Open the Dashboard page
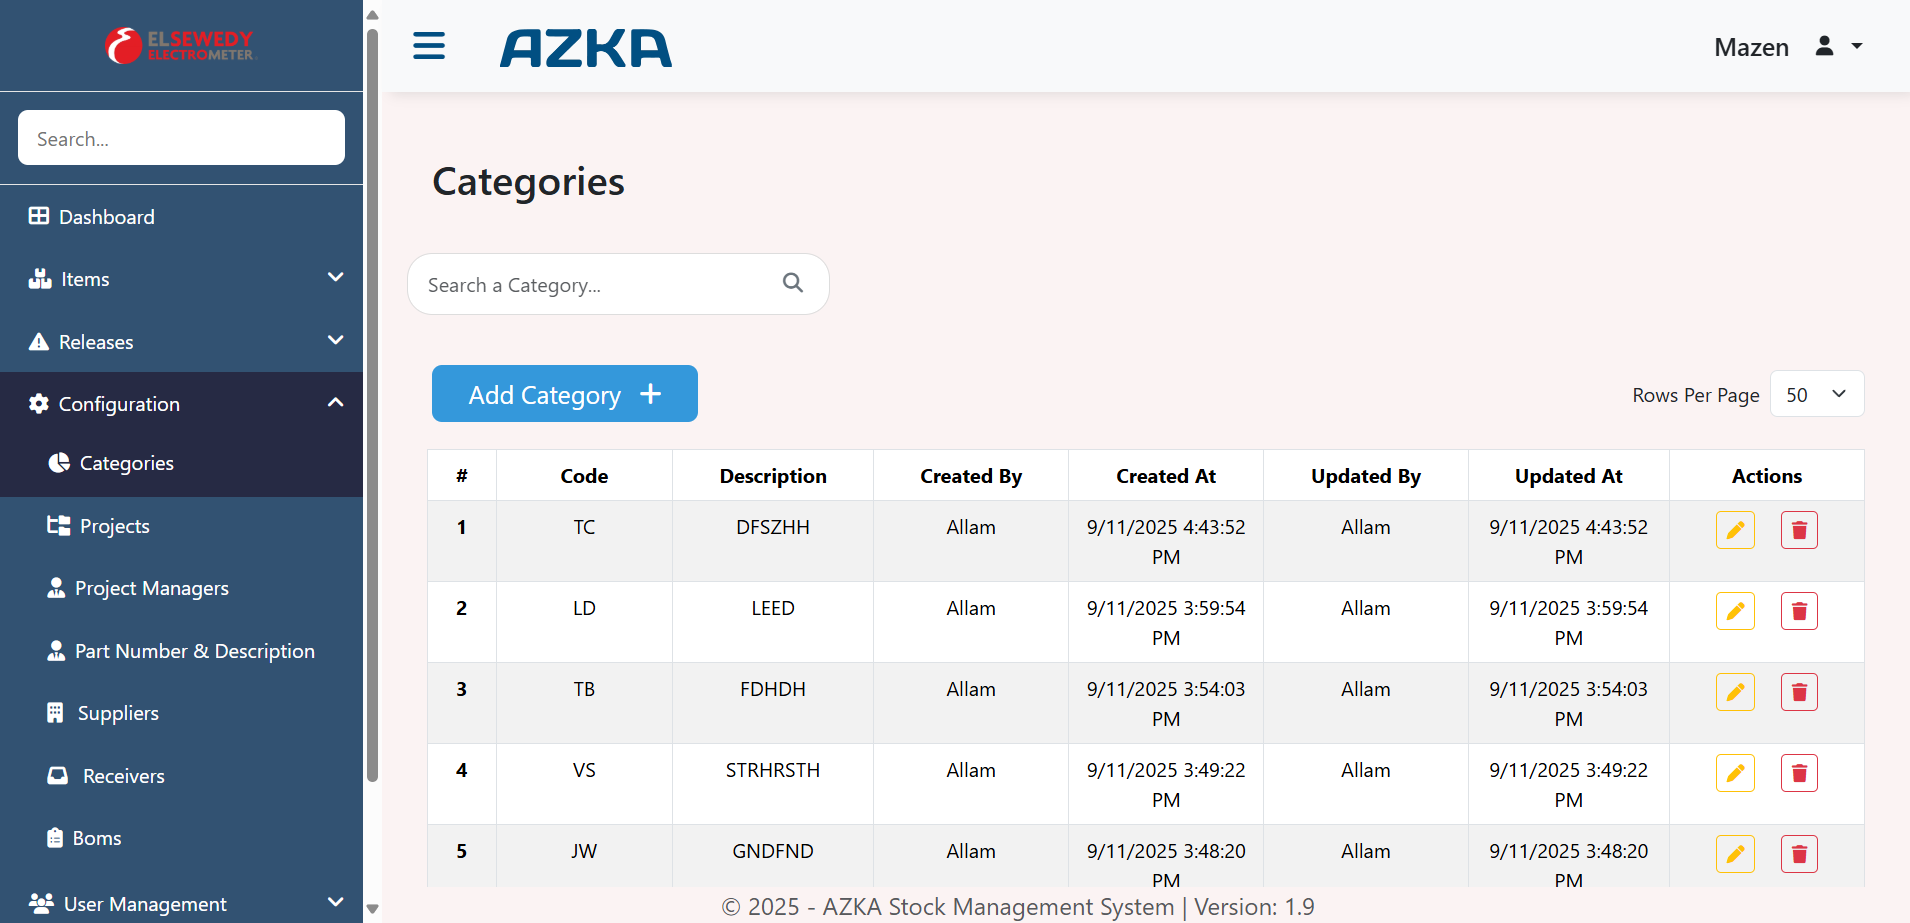 (x=106, y=217)
